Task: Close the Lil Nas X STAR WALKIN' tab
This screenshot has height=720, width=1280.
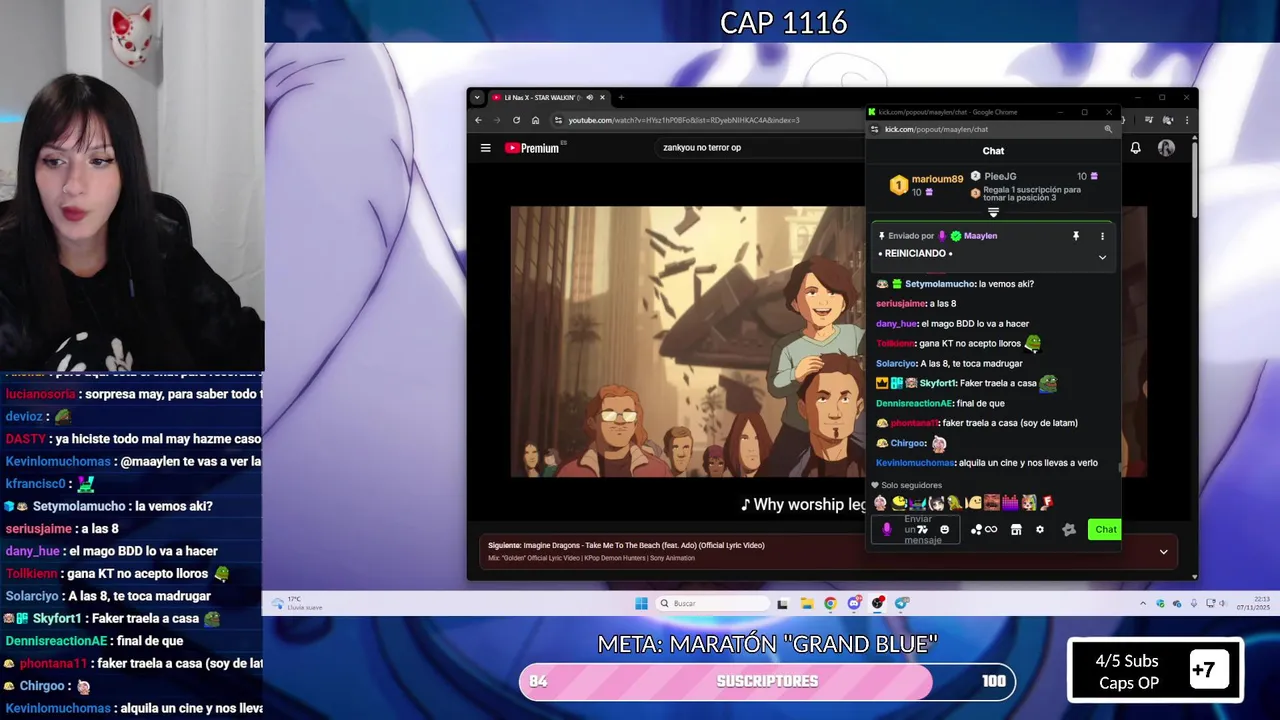Action: 602,98
